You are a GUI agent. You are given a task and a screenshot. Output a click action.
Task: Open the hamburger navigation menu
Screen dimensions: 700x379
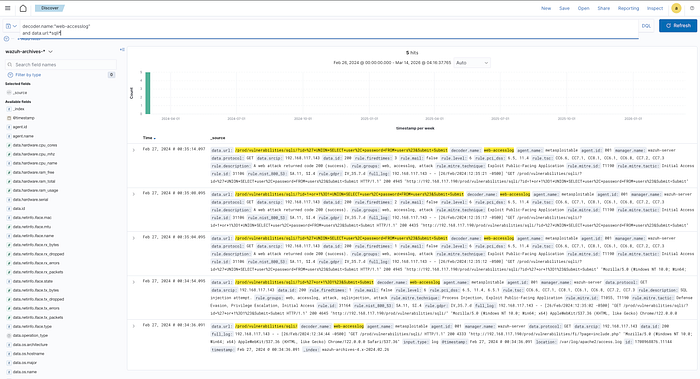click(x=8, y=8)
